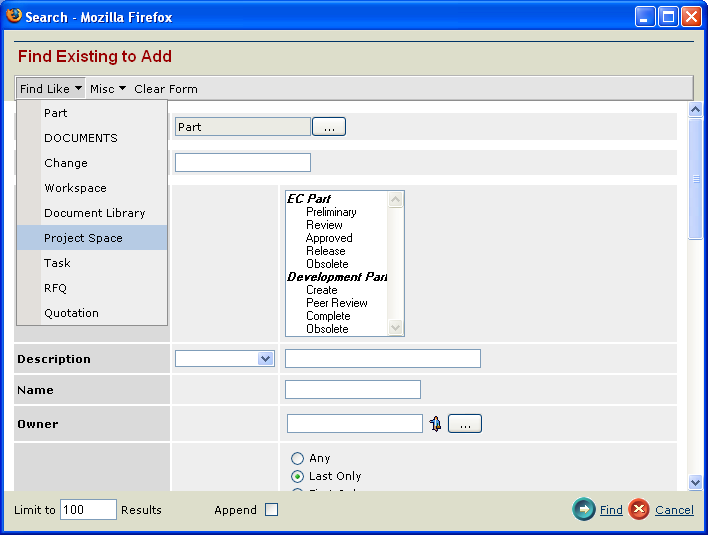Select Approved in the EC Part state list
This screenshot has height=535, width=708.
(329, 238)
